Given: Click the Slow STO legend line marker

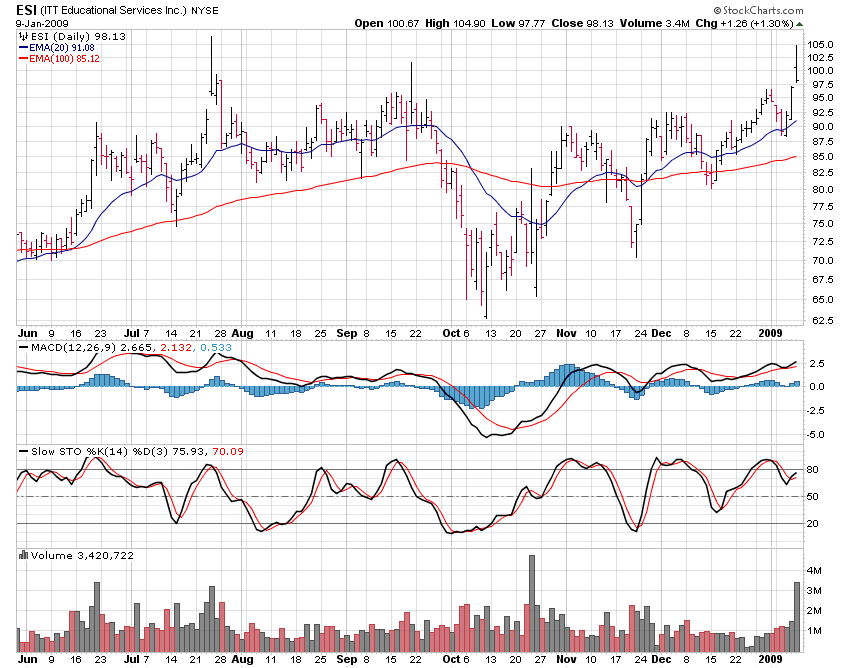Looking at the screenshot, I should pos(23,450).
